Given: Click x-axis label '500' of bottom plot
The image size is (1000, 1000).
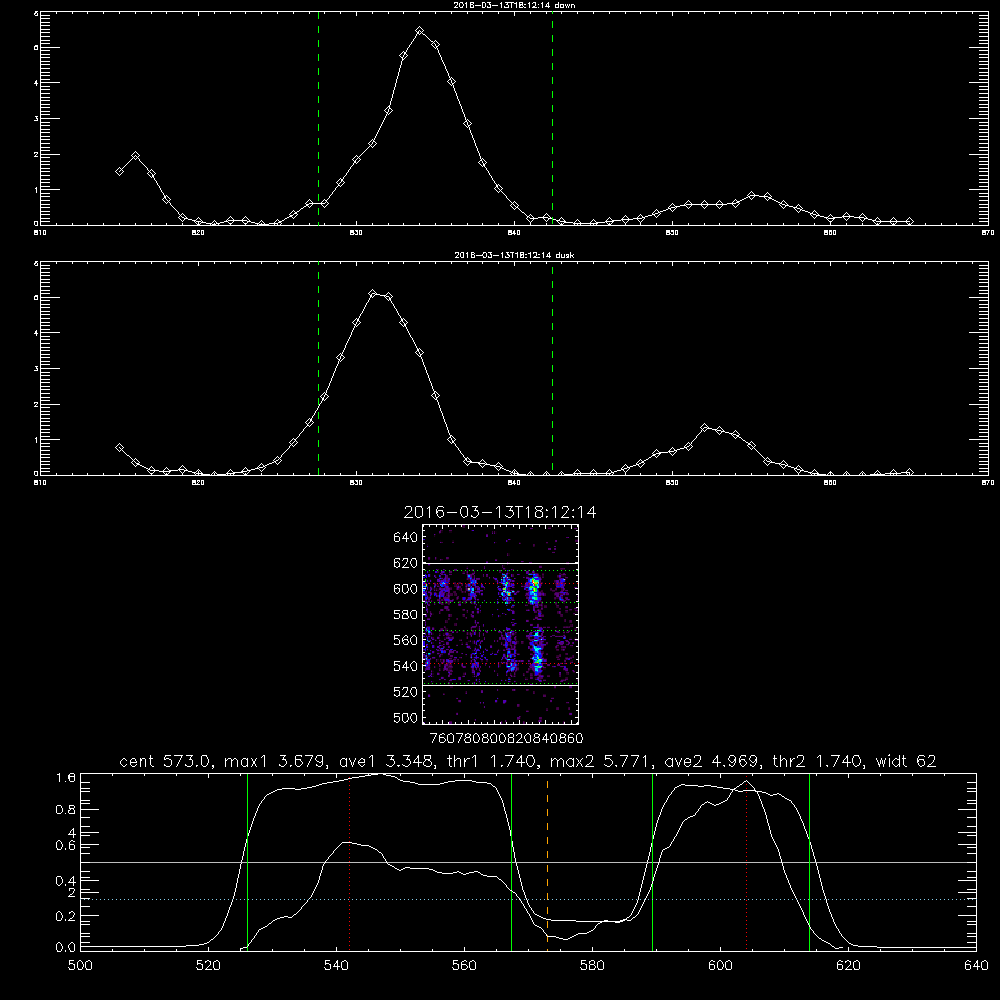Looking at the screenshot, I should tap(80, 966).
